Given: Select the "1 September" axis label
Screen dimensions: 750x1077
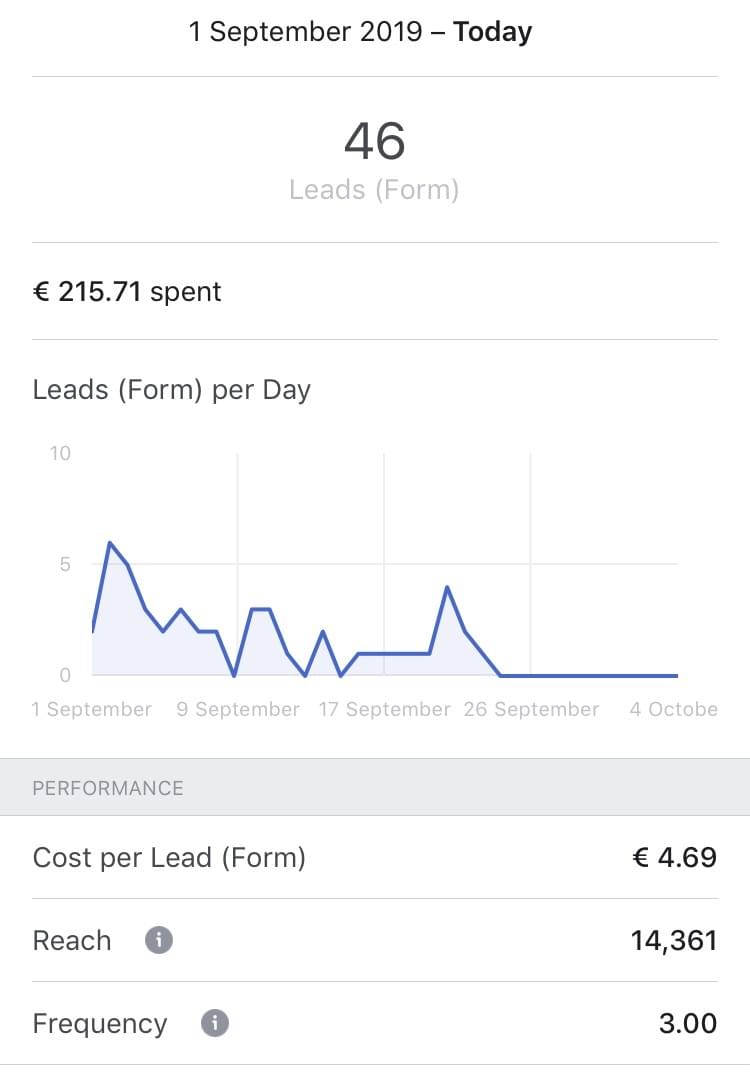Looking at the screenshot, I should click(92, 709).
